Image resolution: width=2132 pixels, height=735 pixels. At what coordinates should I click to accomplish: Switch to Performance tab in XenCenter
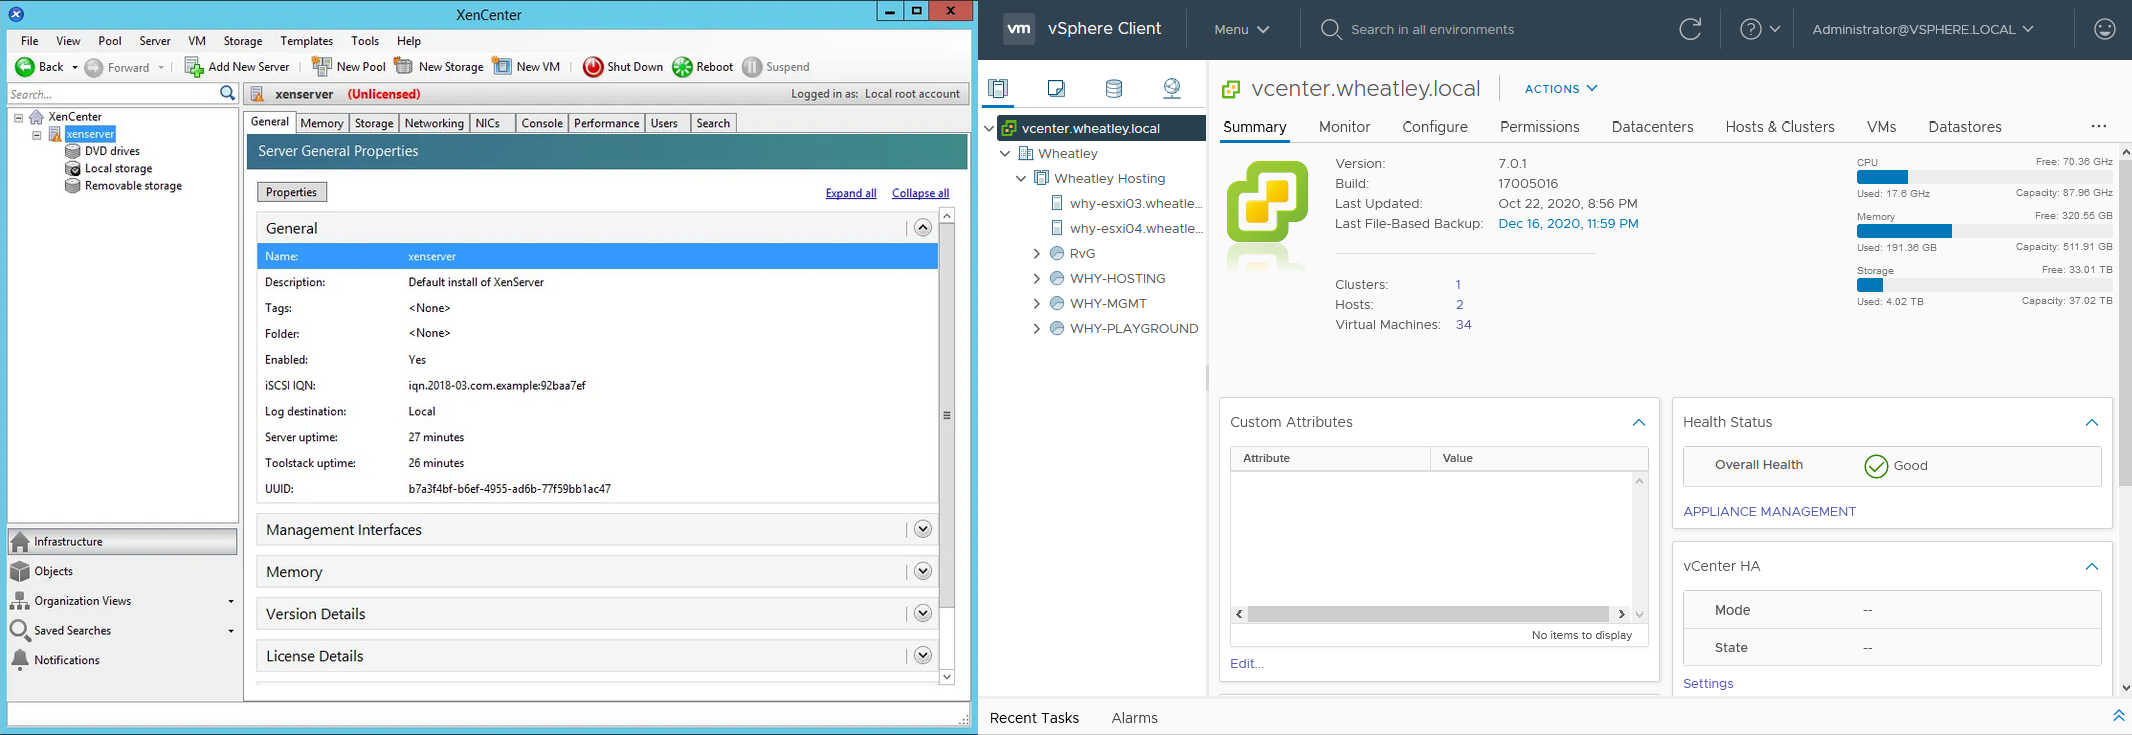coord(607,123)
